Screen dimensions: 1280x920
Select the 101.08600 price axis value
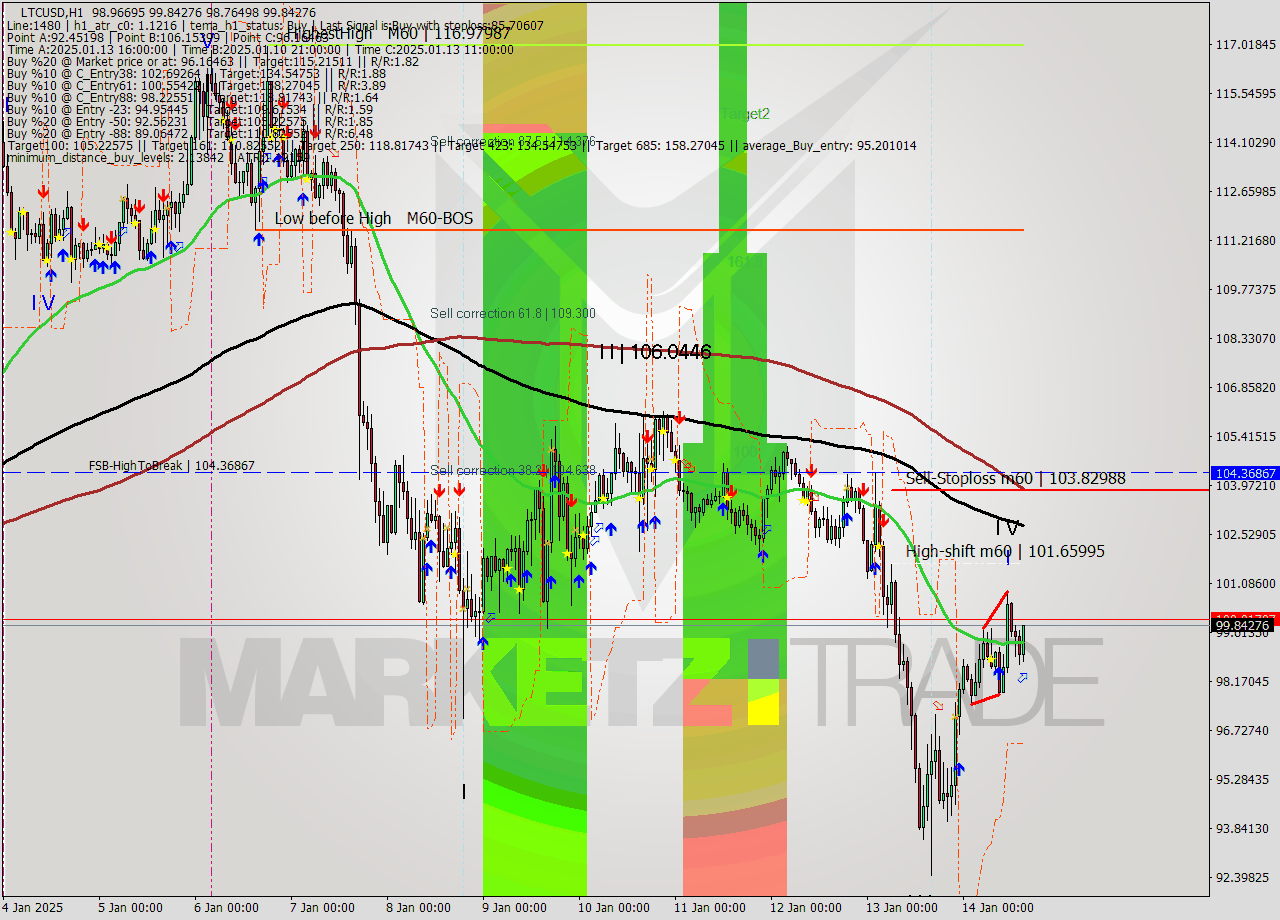click(1245, 583)
